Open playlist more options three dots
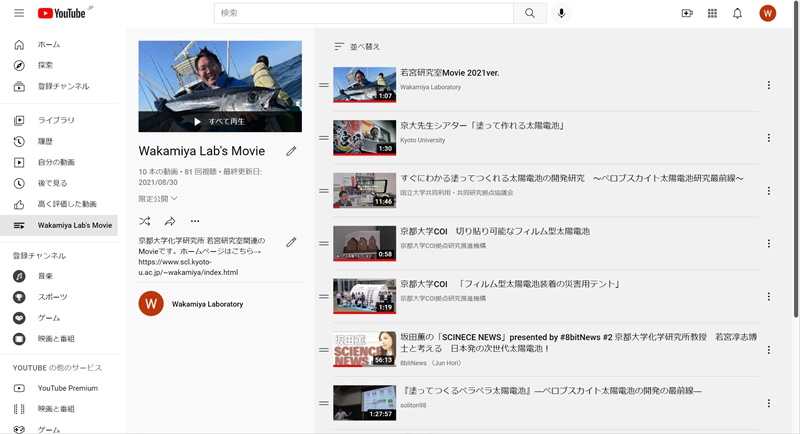800x434 pixels. coord(195,221)
